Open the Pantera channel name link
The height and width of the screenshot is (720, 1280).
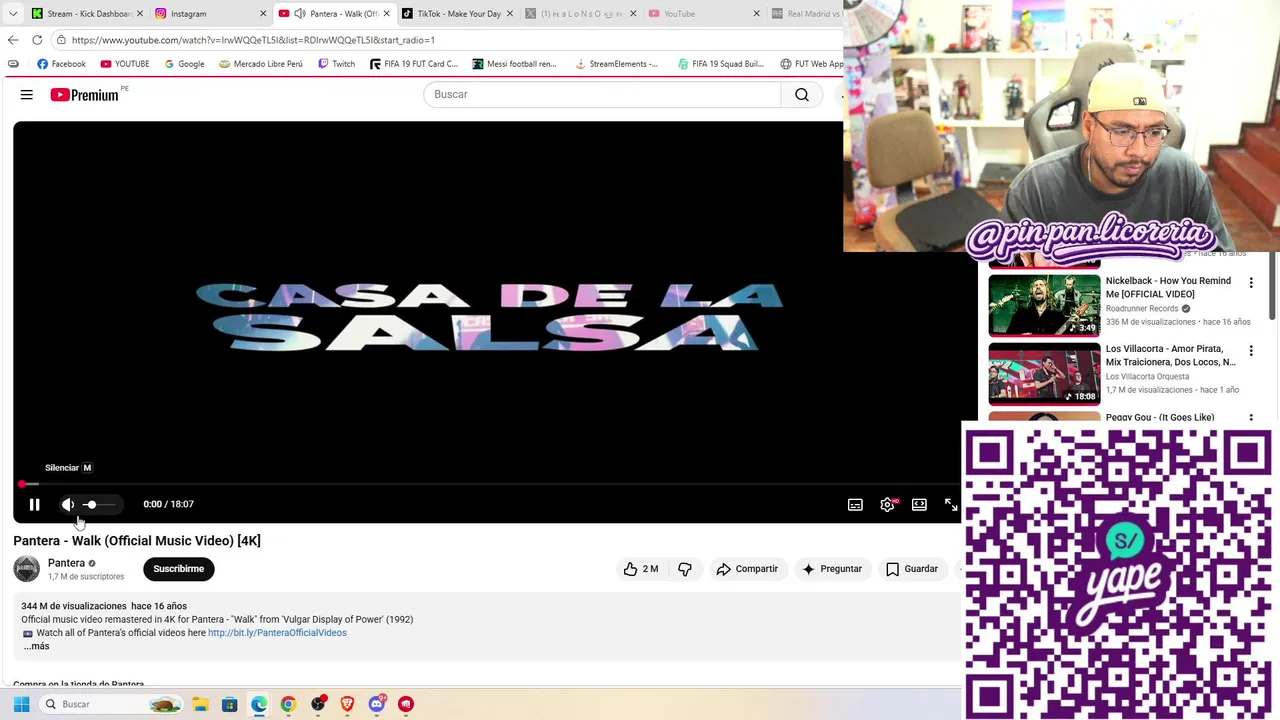(x=66, y=563)
